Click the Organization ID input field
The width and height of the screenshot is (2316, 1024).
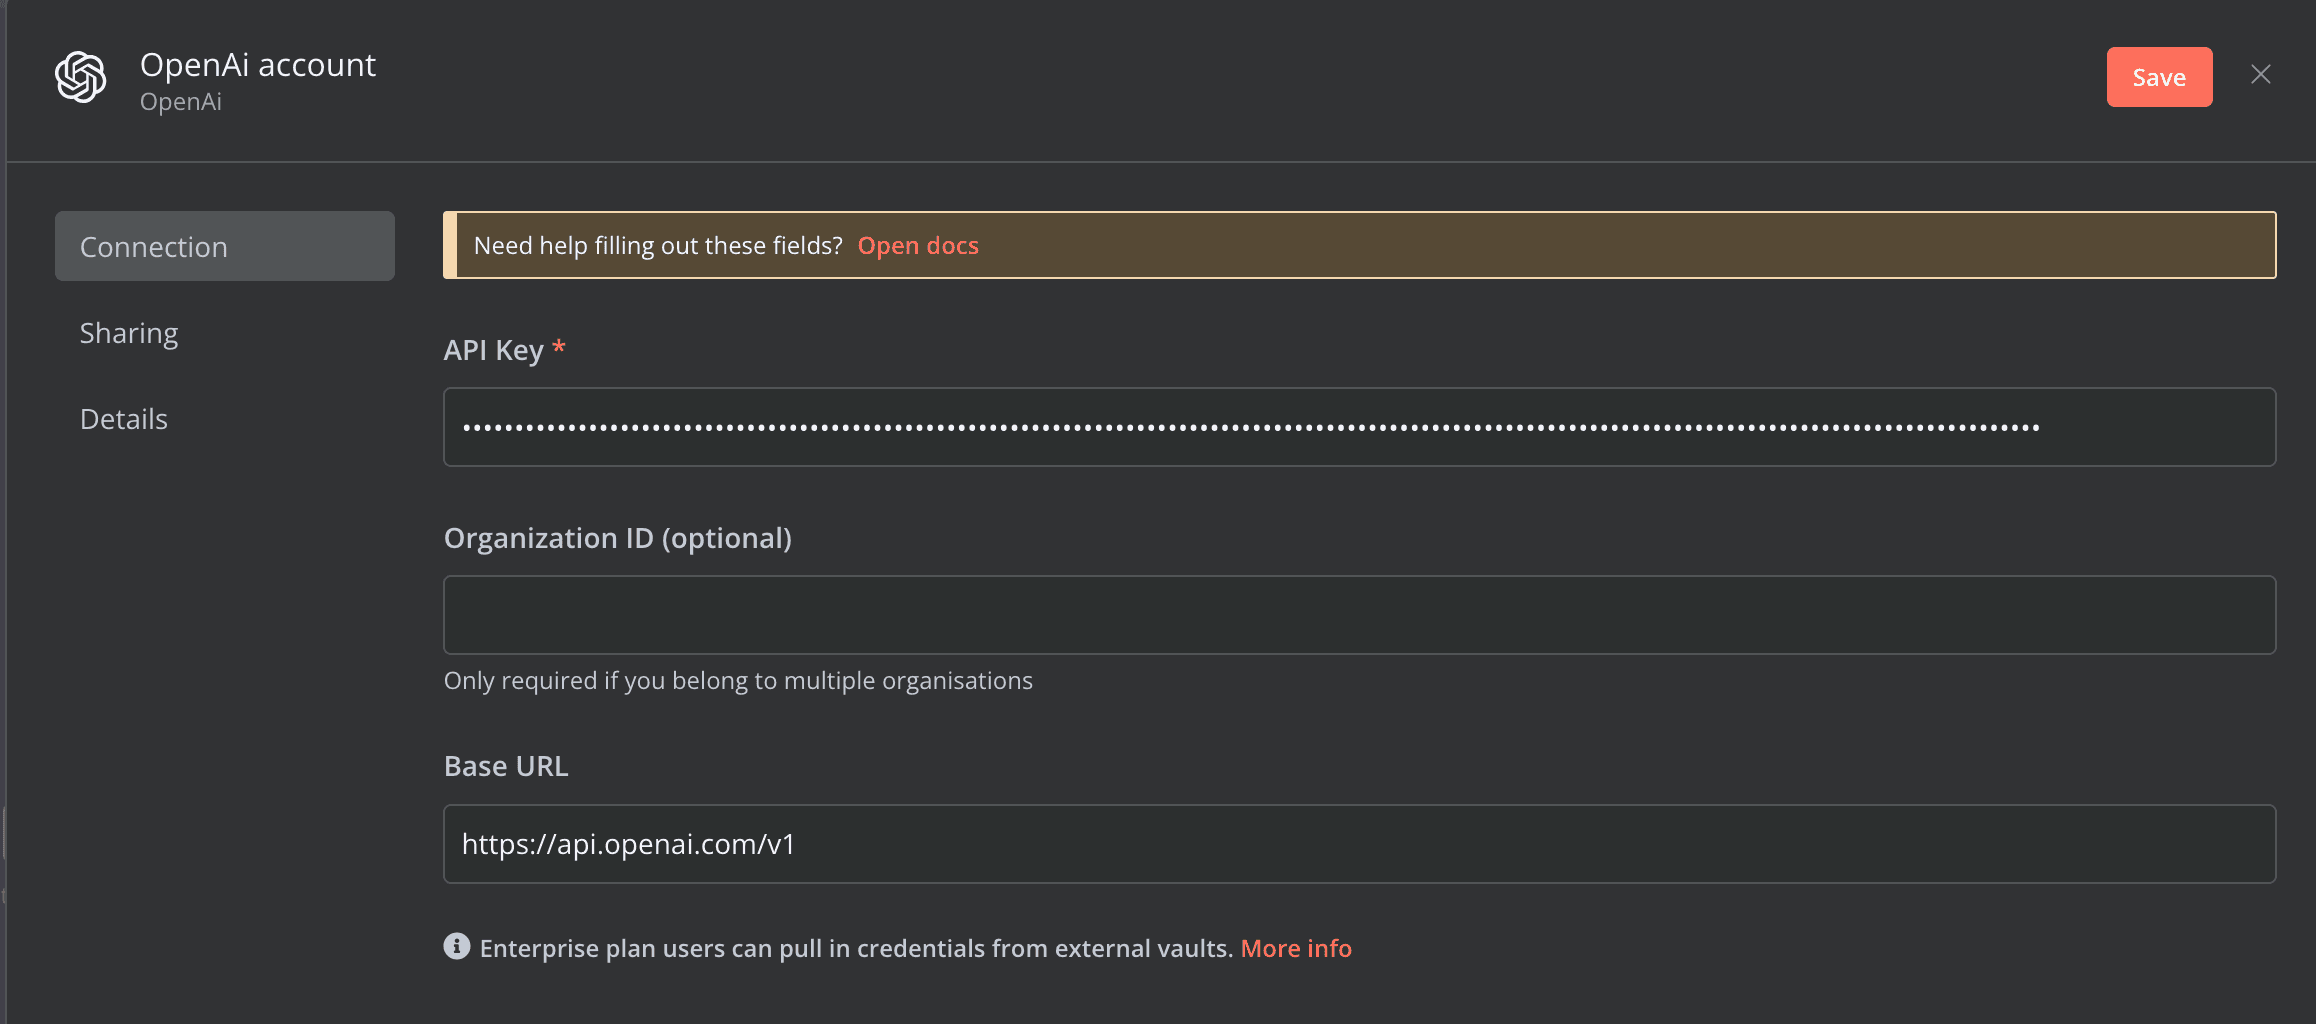point(1360,615)
